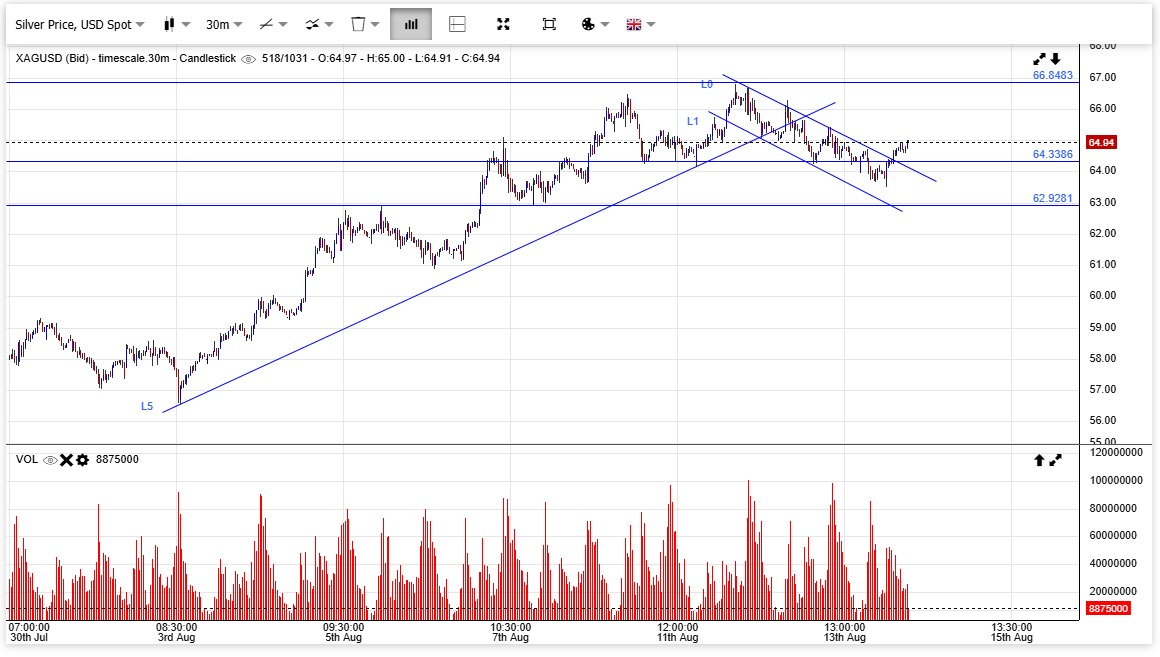Remove VOL indicator with the X icon
Viewport: 1160px width, 657px height.
coord(67,460)
